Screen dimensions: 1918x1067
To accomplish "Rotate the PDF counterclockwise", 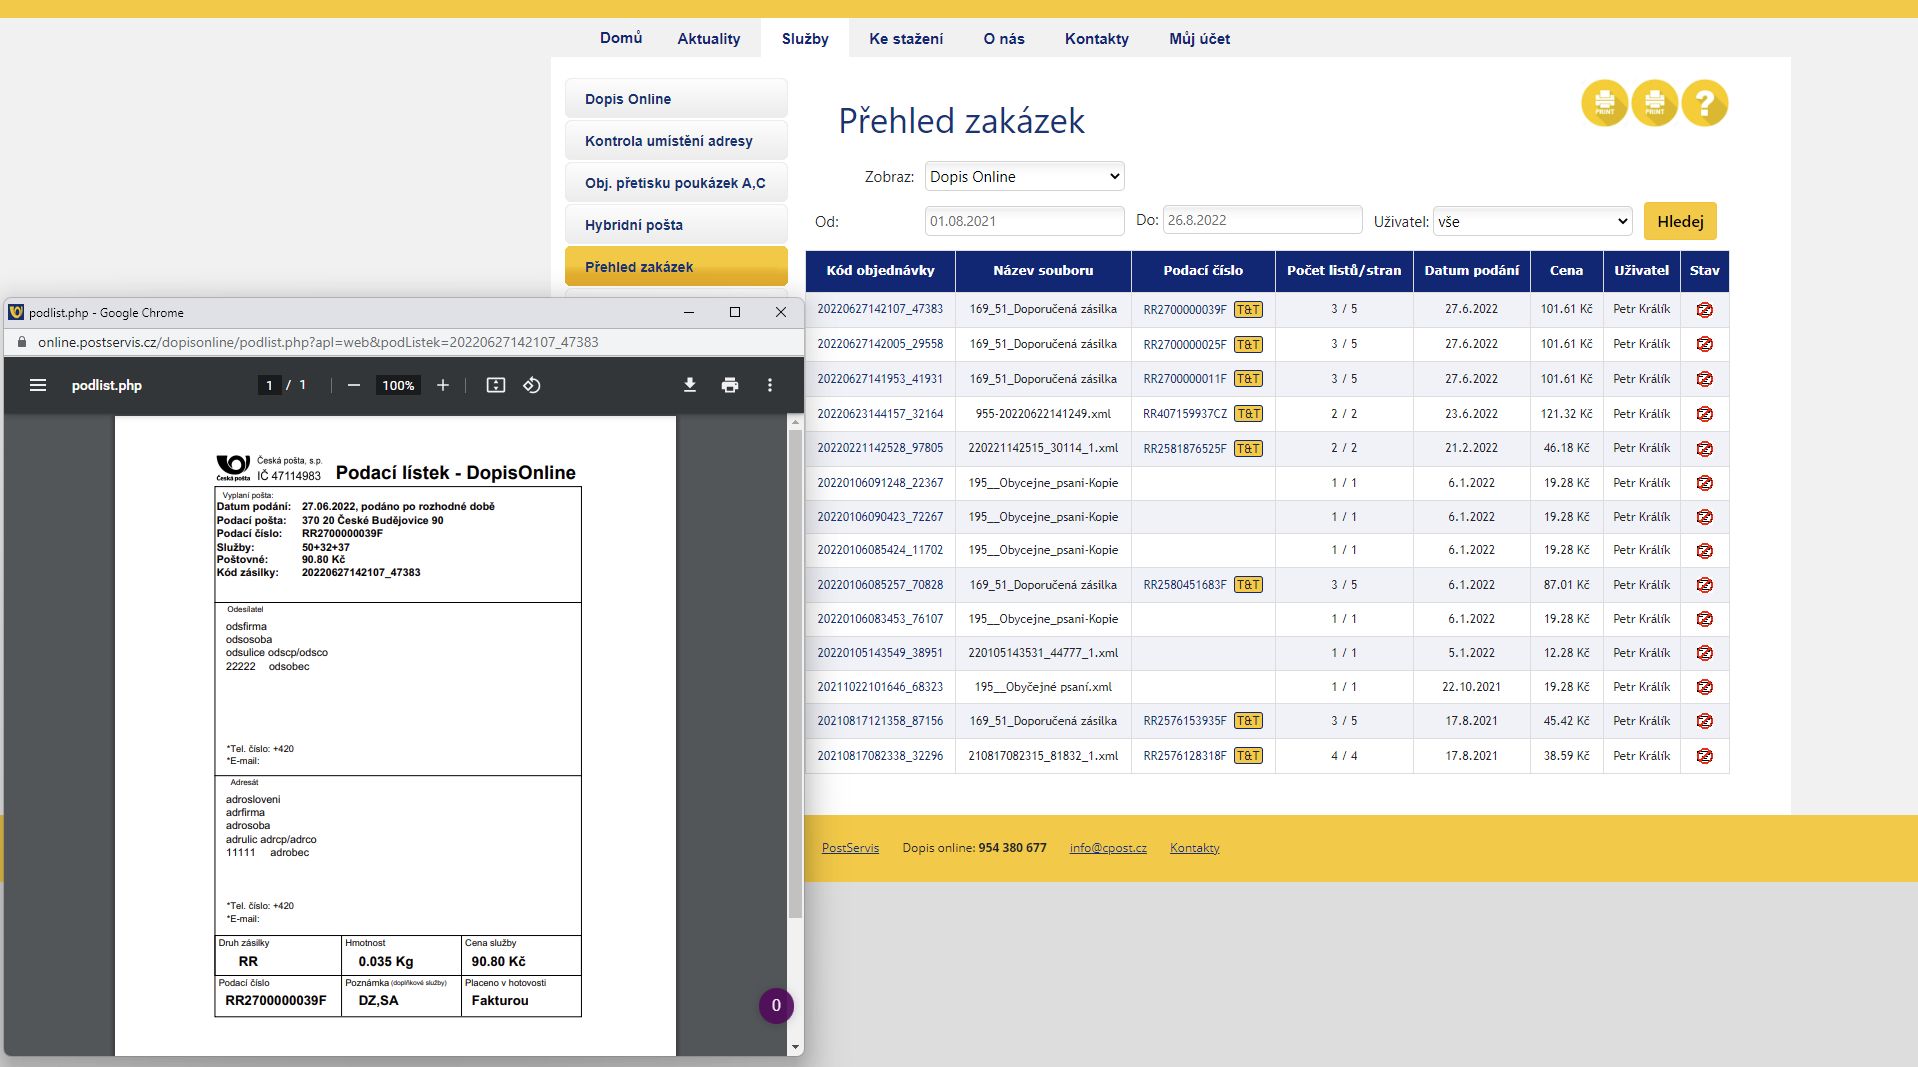I will [x=532, y=385].
